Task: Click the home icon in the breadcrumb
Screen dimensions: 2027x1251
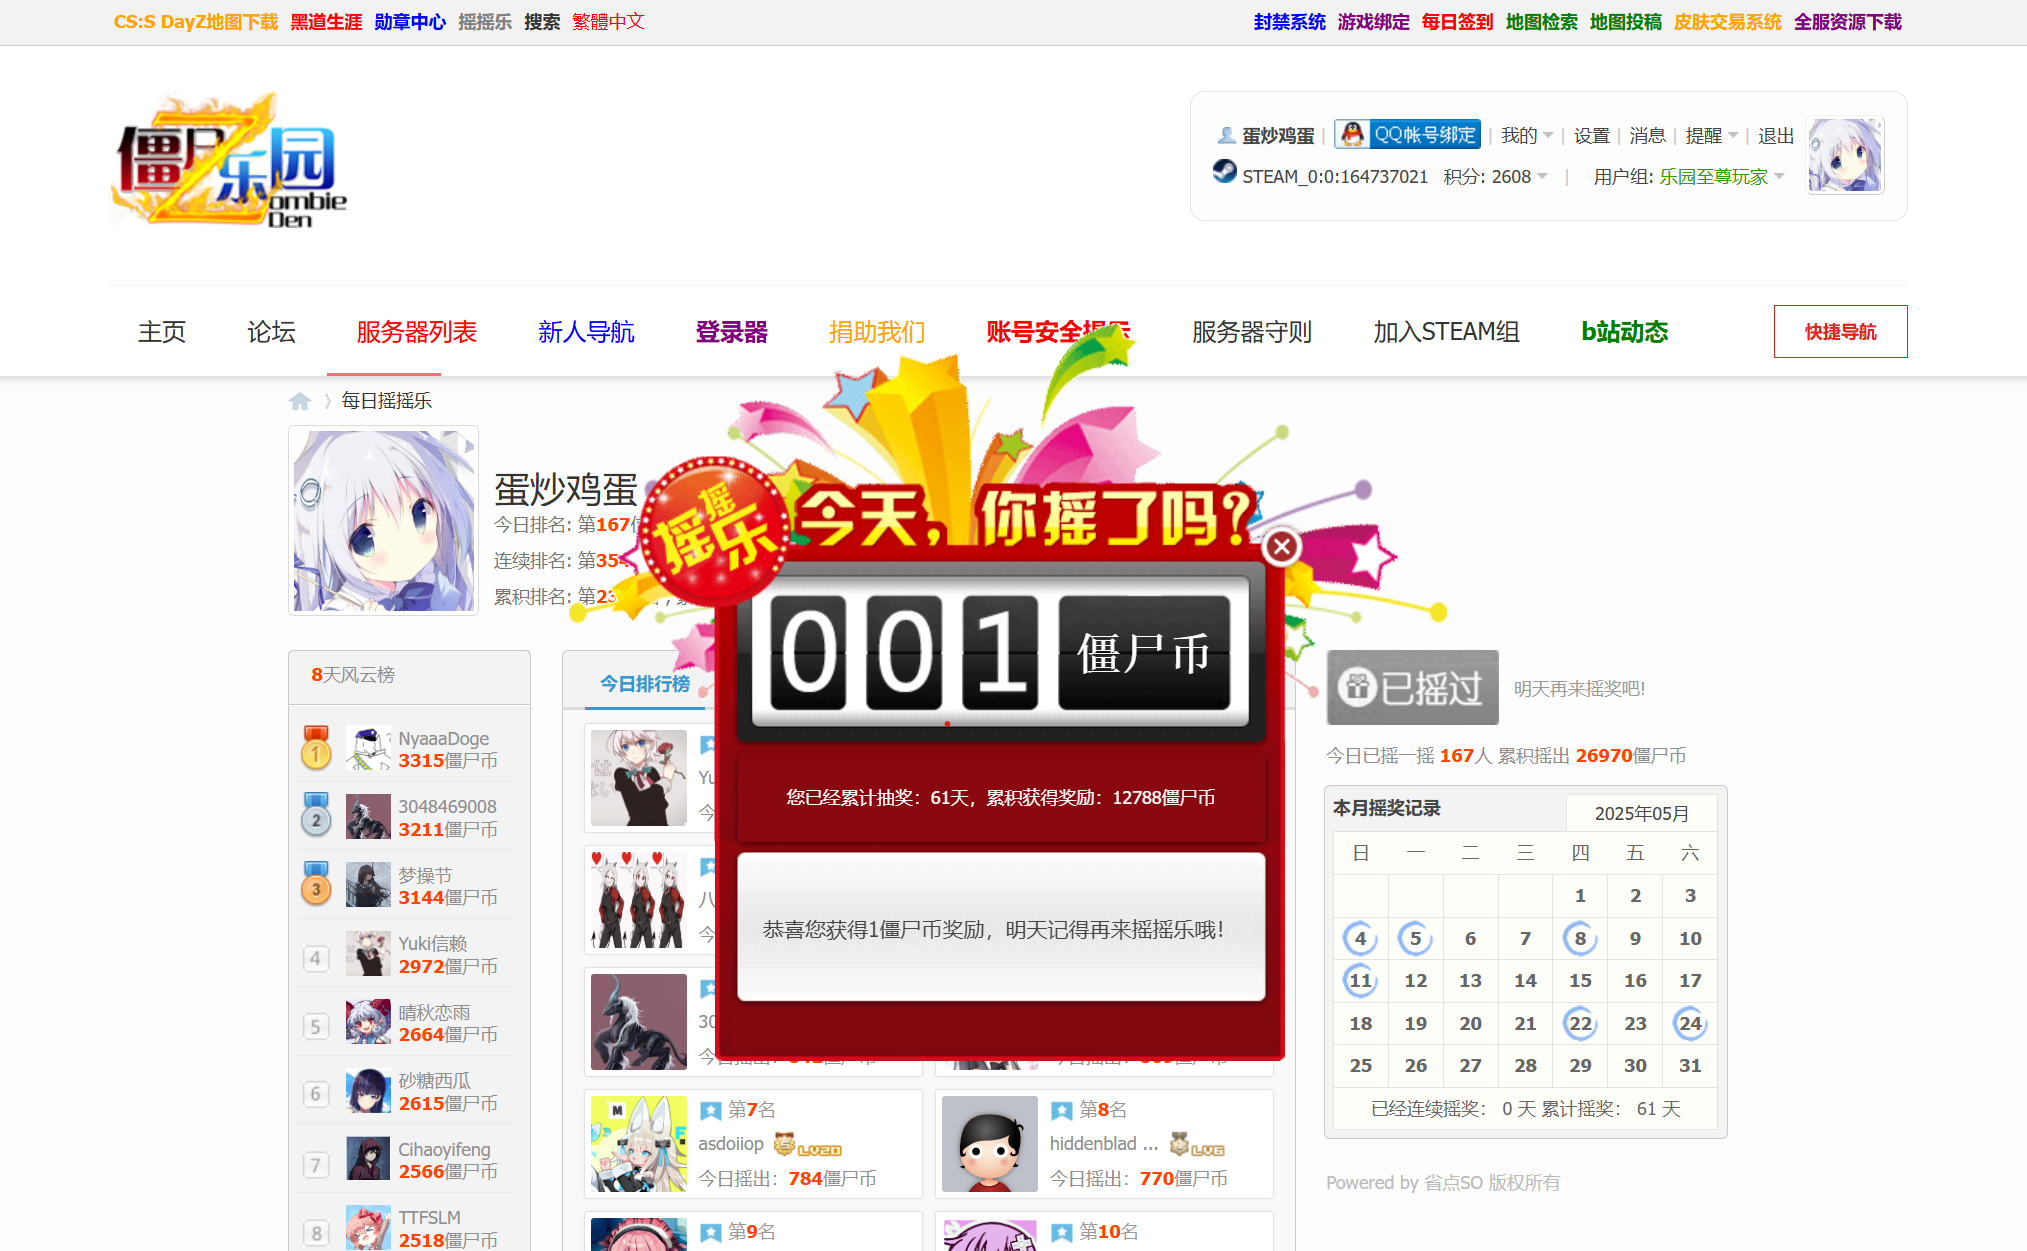Action: click(x=300, y=401)
